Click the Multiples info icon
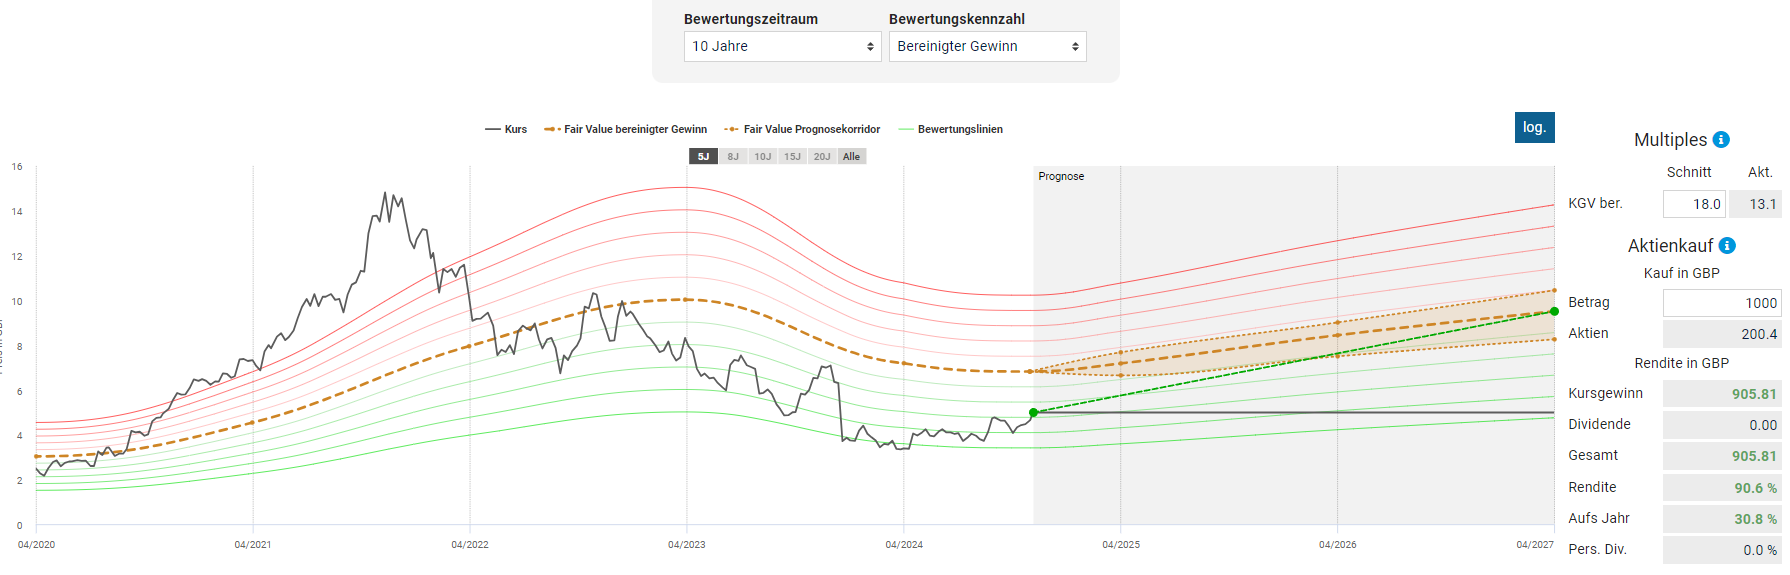Viewport: 1790px width, 575px height. [1721, 140]
